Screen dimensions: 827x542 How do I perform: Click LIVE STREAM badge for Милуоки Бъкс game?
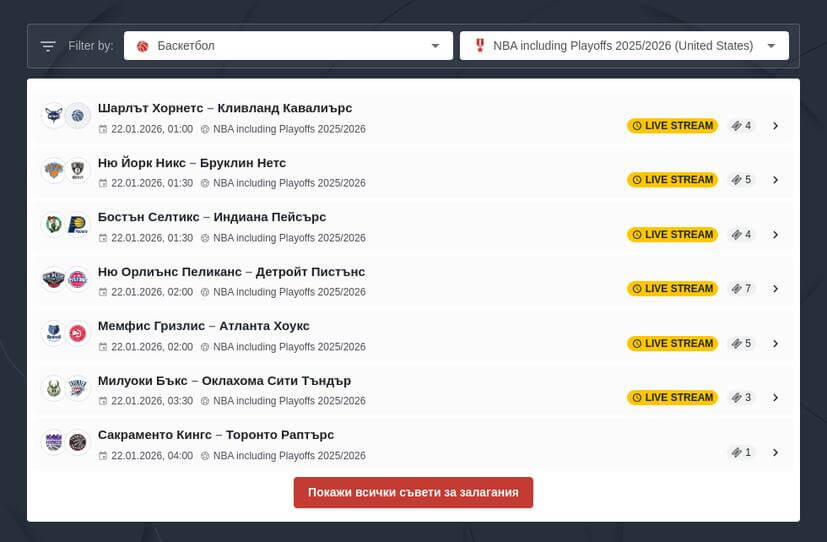672,397
